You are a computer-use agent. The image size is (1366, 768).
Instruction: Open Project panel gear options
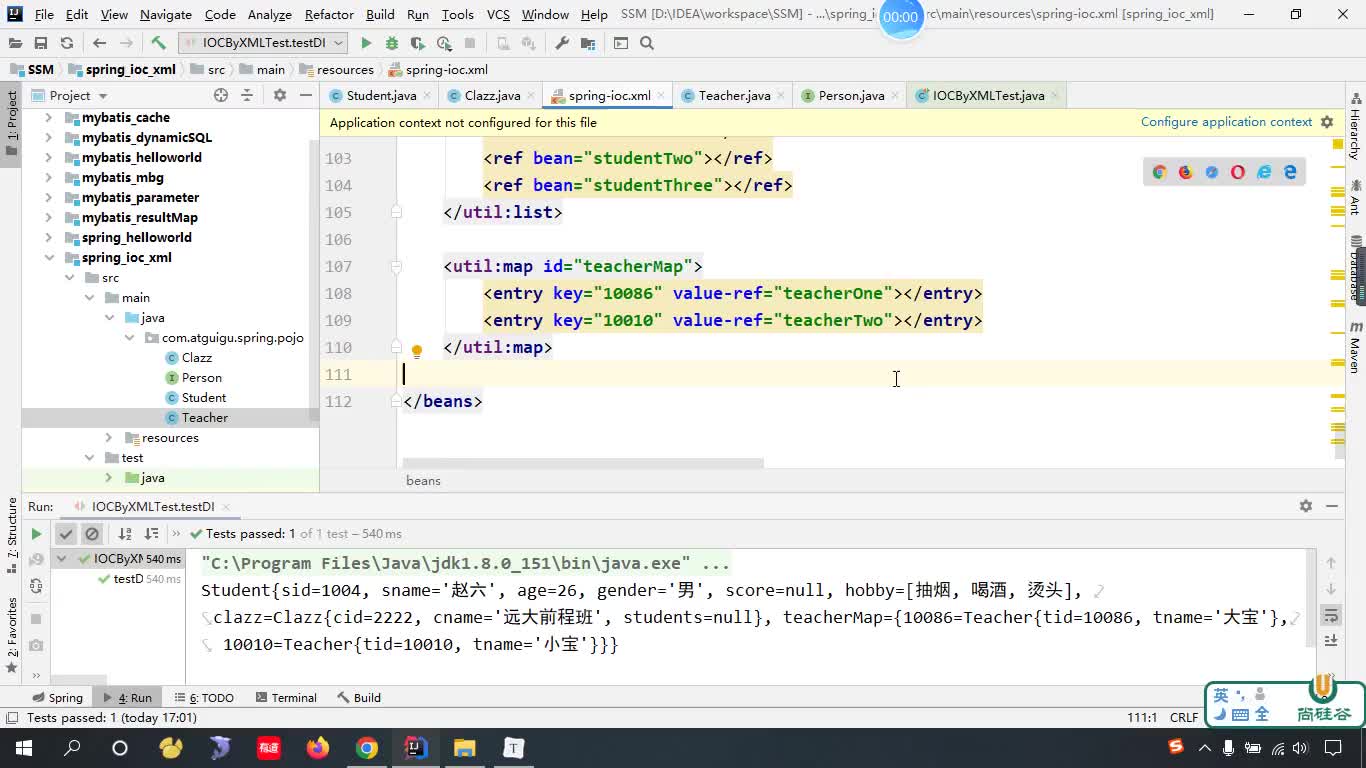(280, 95)
